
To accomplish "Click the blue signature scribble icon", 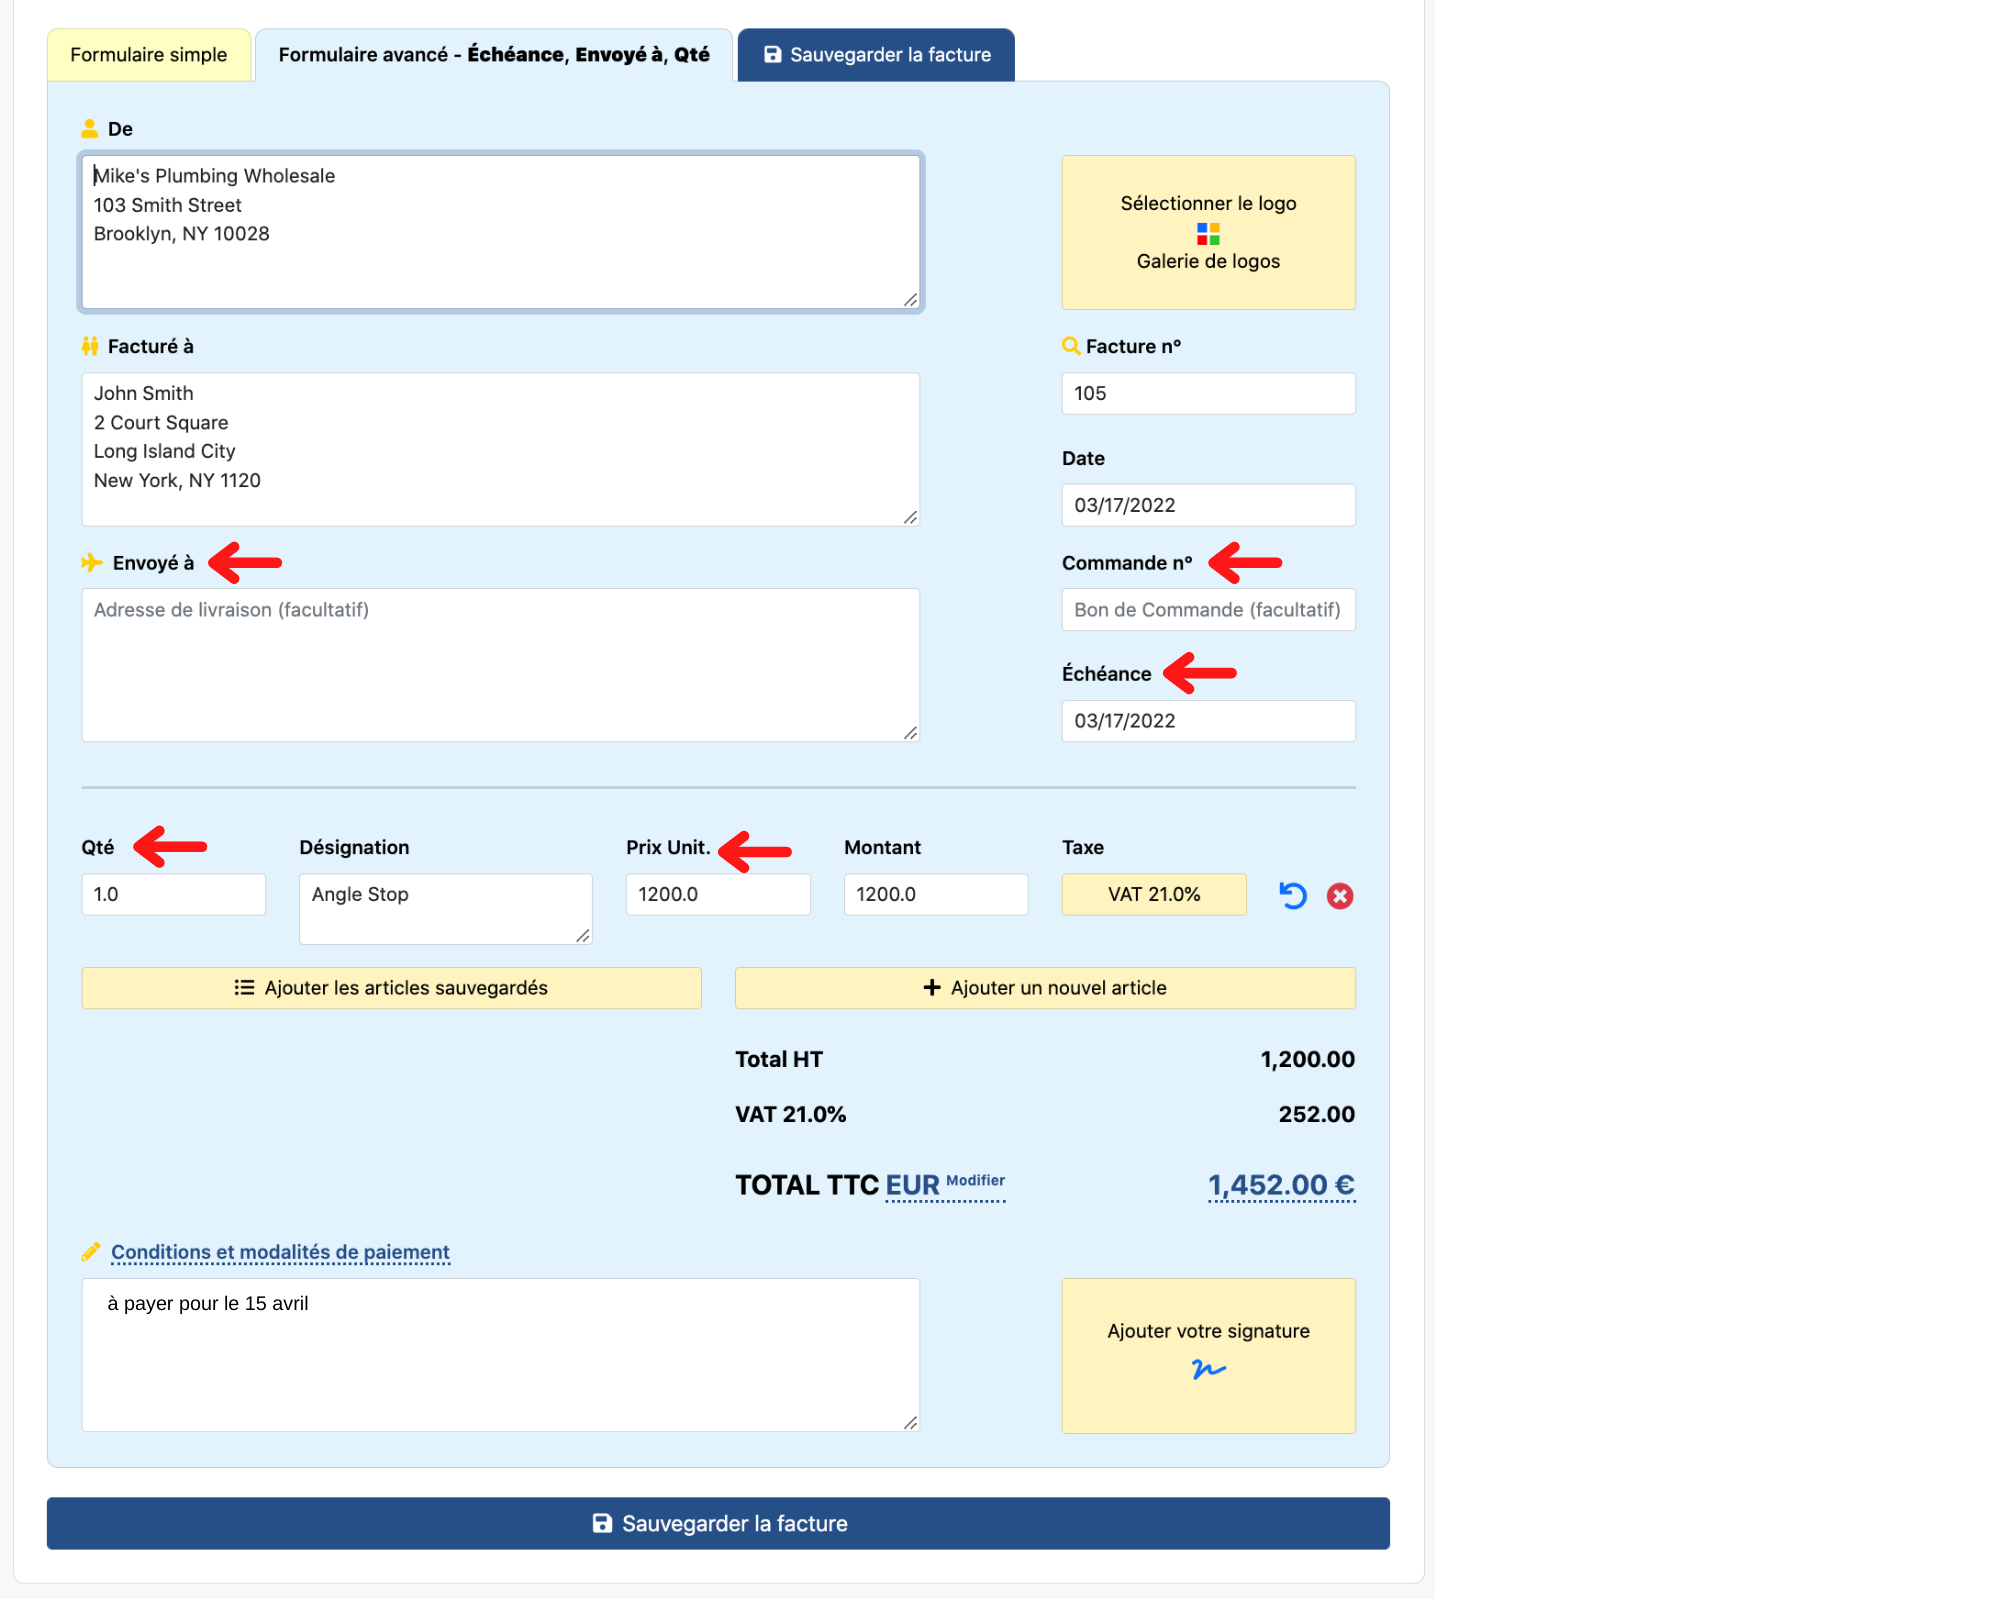I will [x=1208, y=1369].
